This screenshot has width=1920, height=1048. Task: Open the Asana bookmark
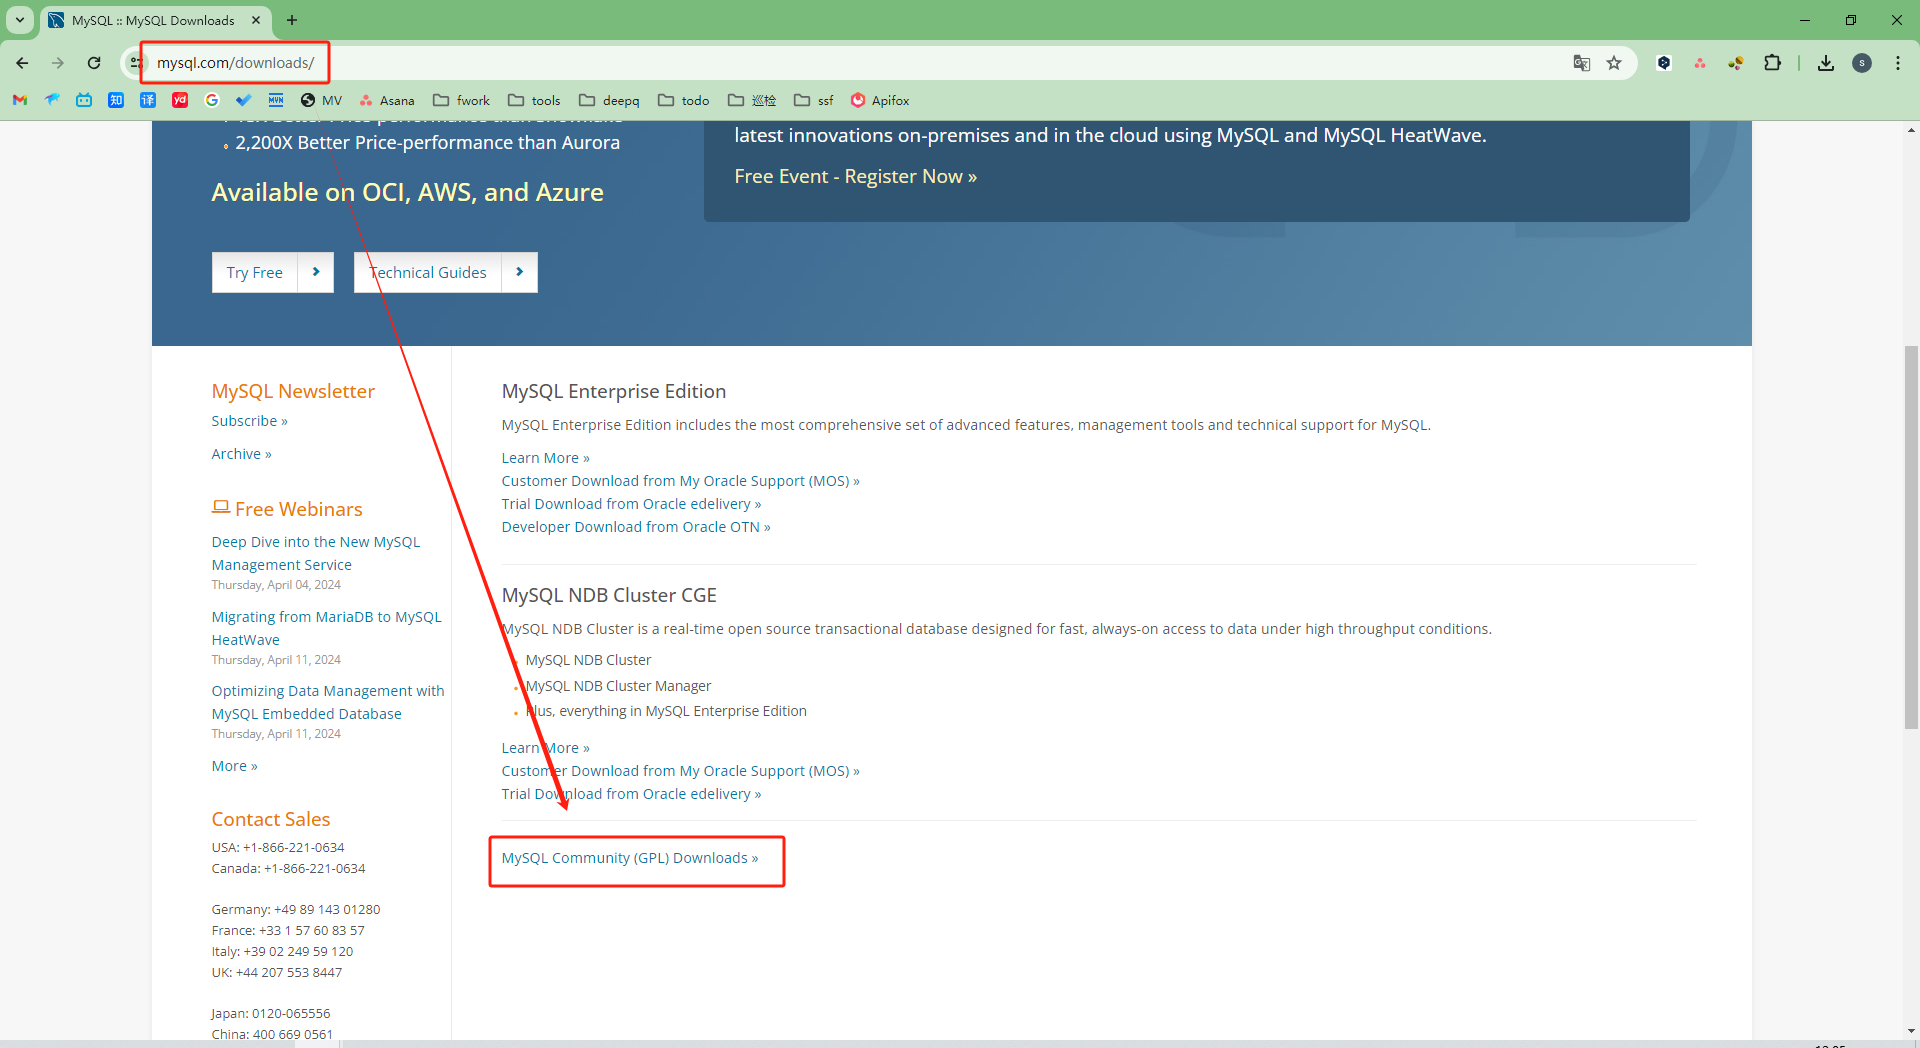point(387,100)
